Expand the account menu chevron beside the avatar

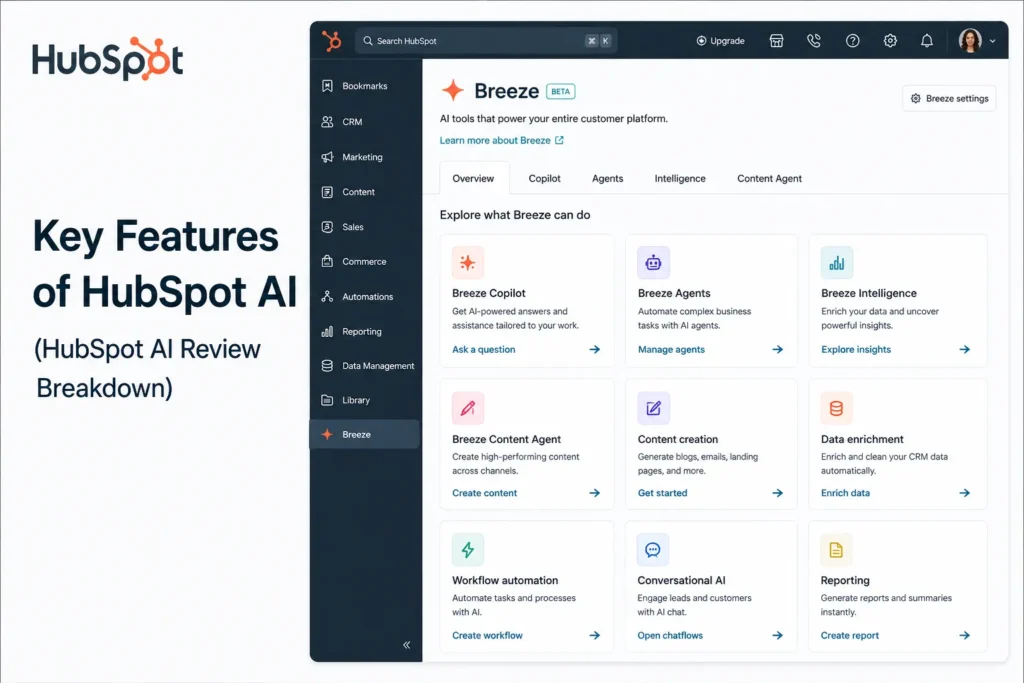pyautogui.click(x=993, y=40)
